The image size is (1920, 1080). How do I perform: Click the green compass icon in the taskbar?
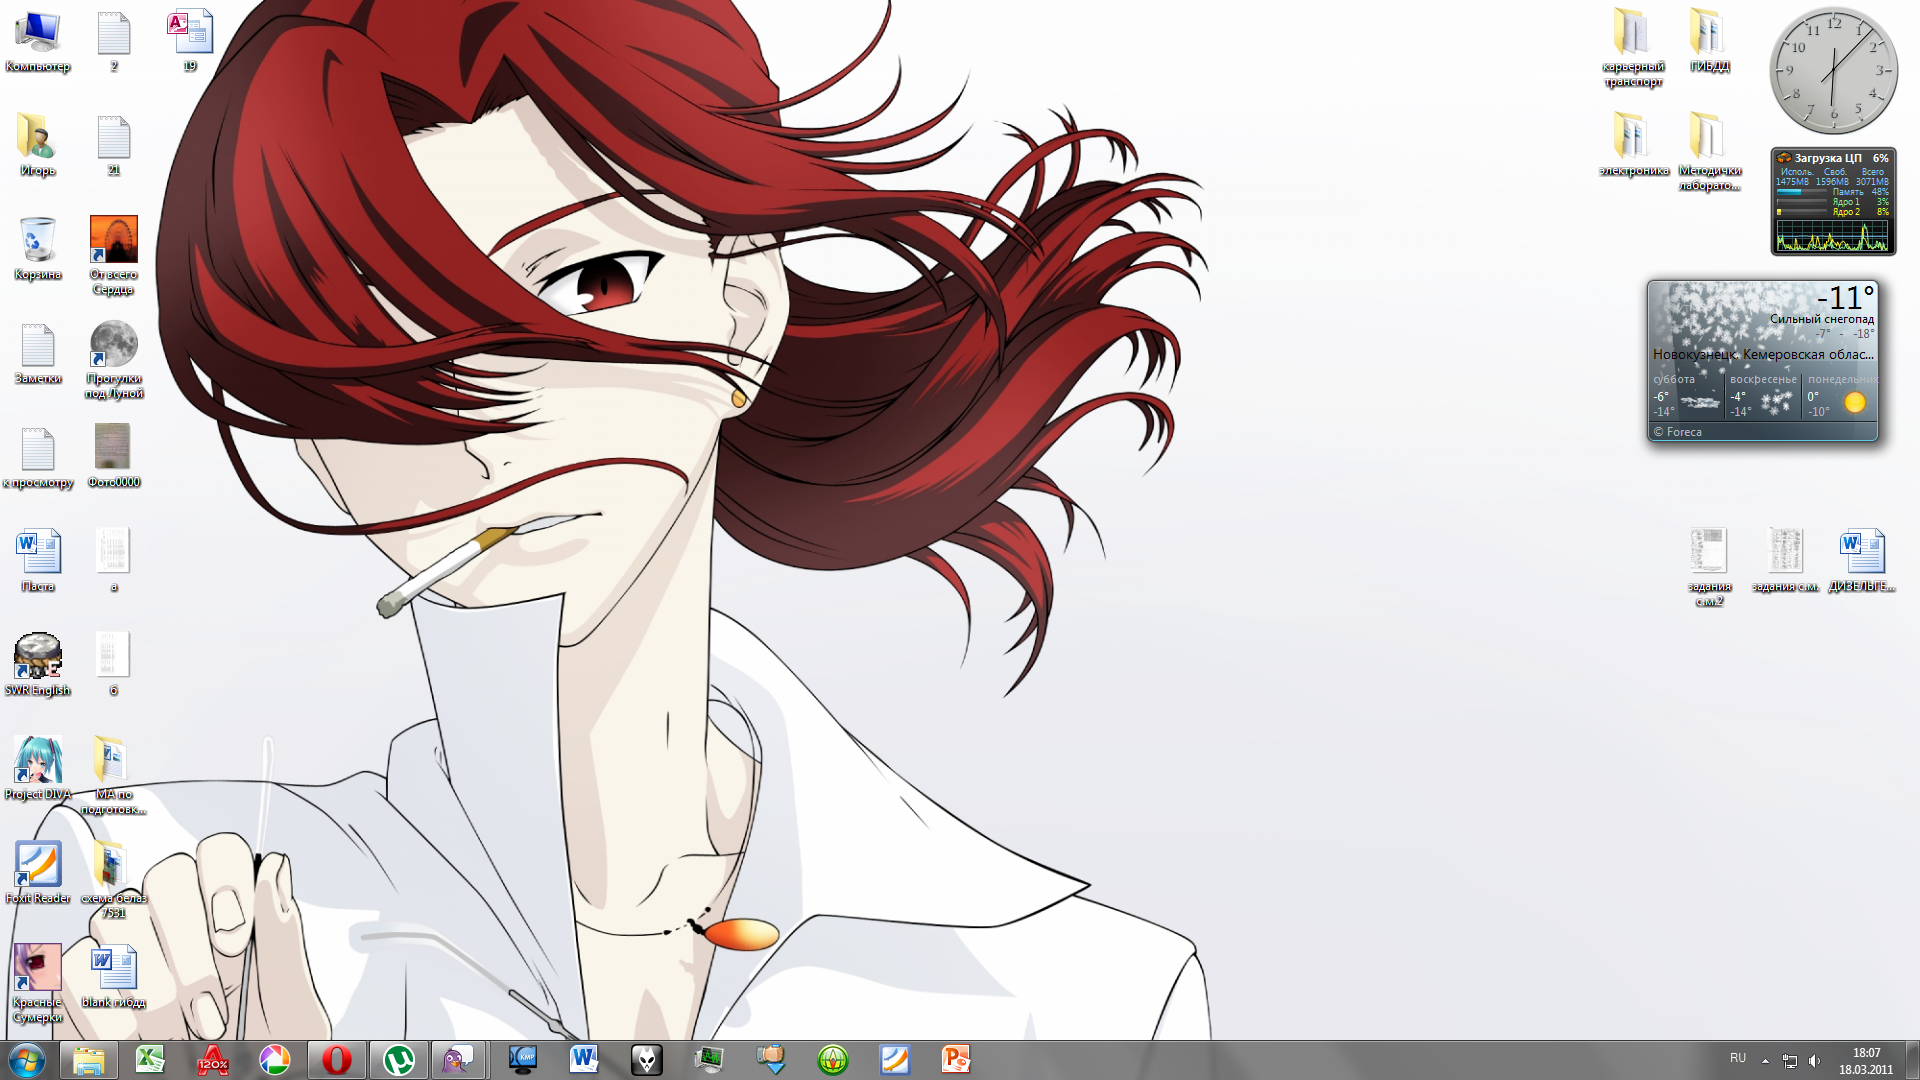(x=833, y=1060)
